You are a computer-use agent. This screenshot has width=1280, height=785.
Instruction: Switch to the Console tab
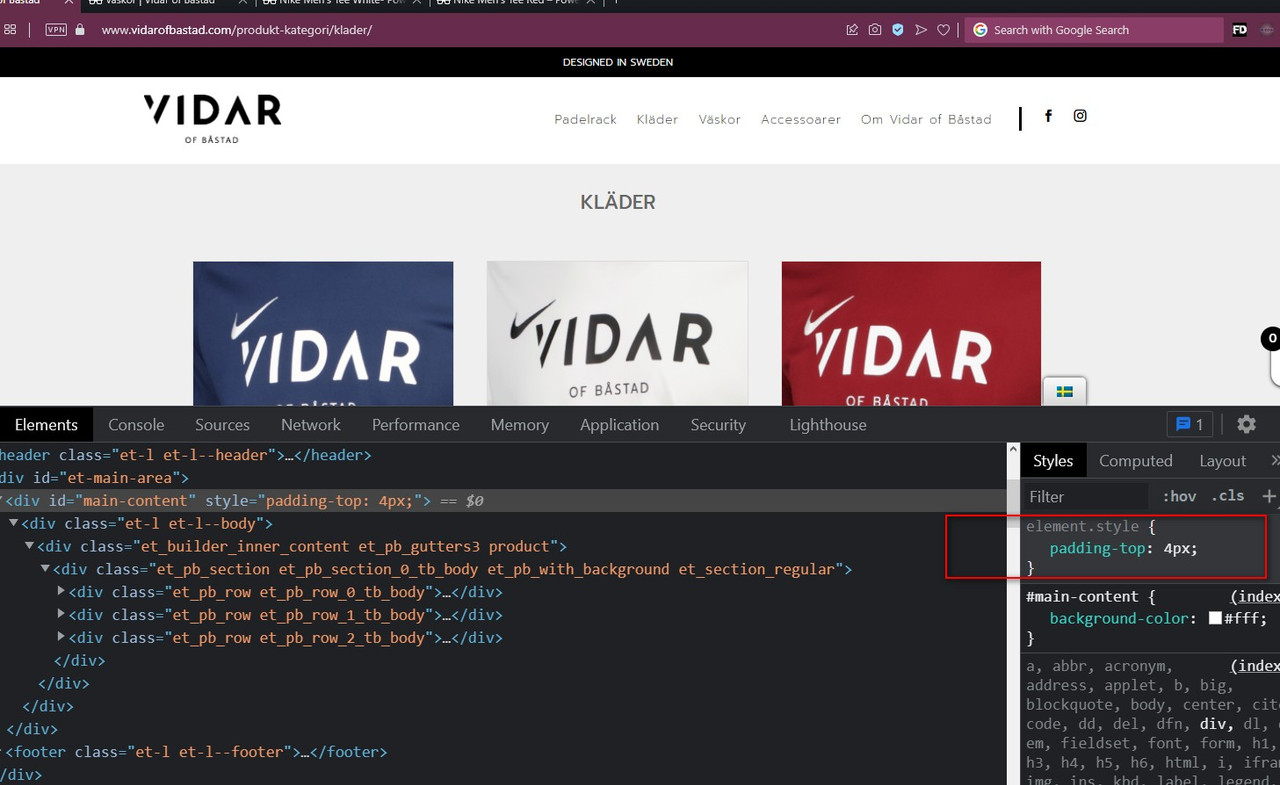click(x=136, y=424)
